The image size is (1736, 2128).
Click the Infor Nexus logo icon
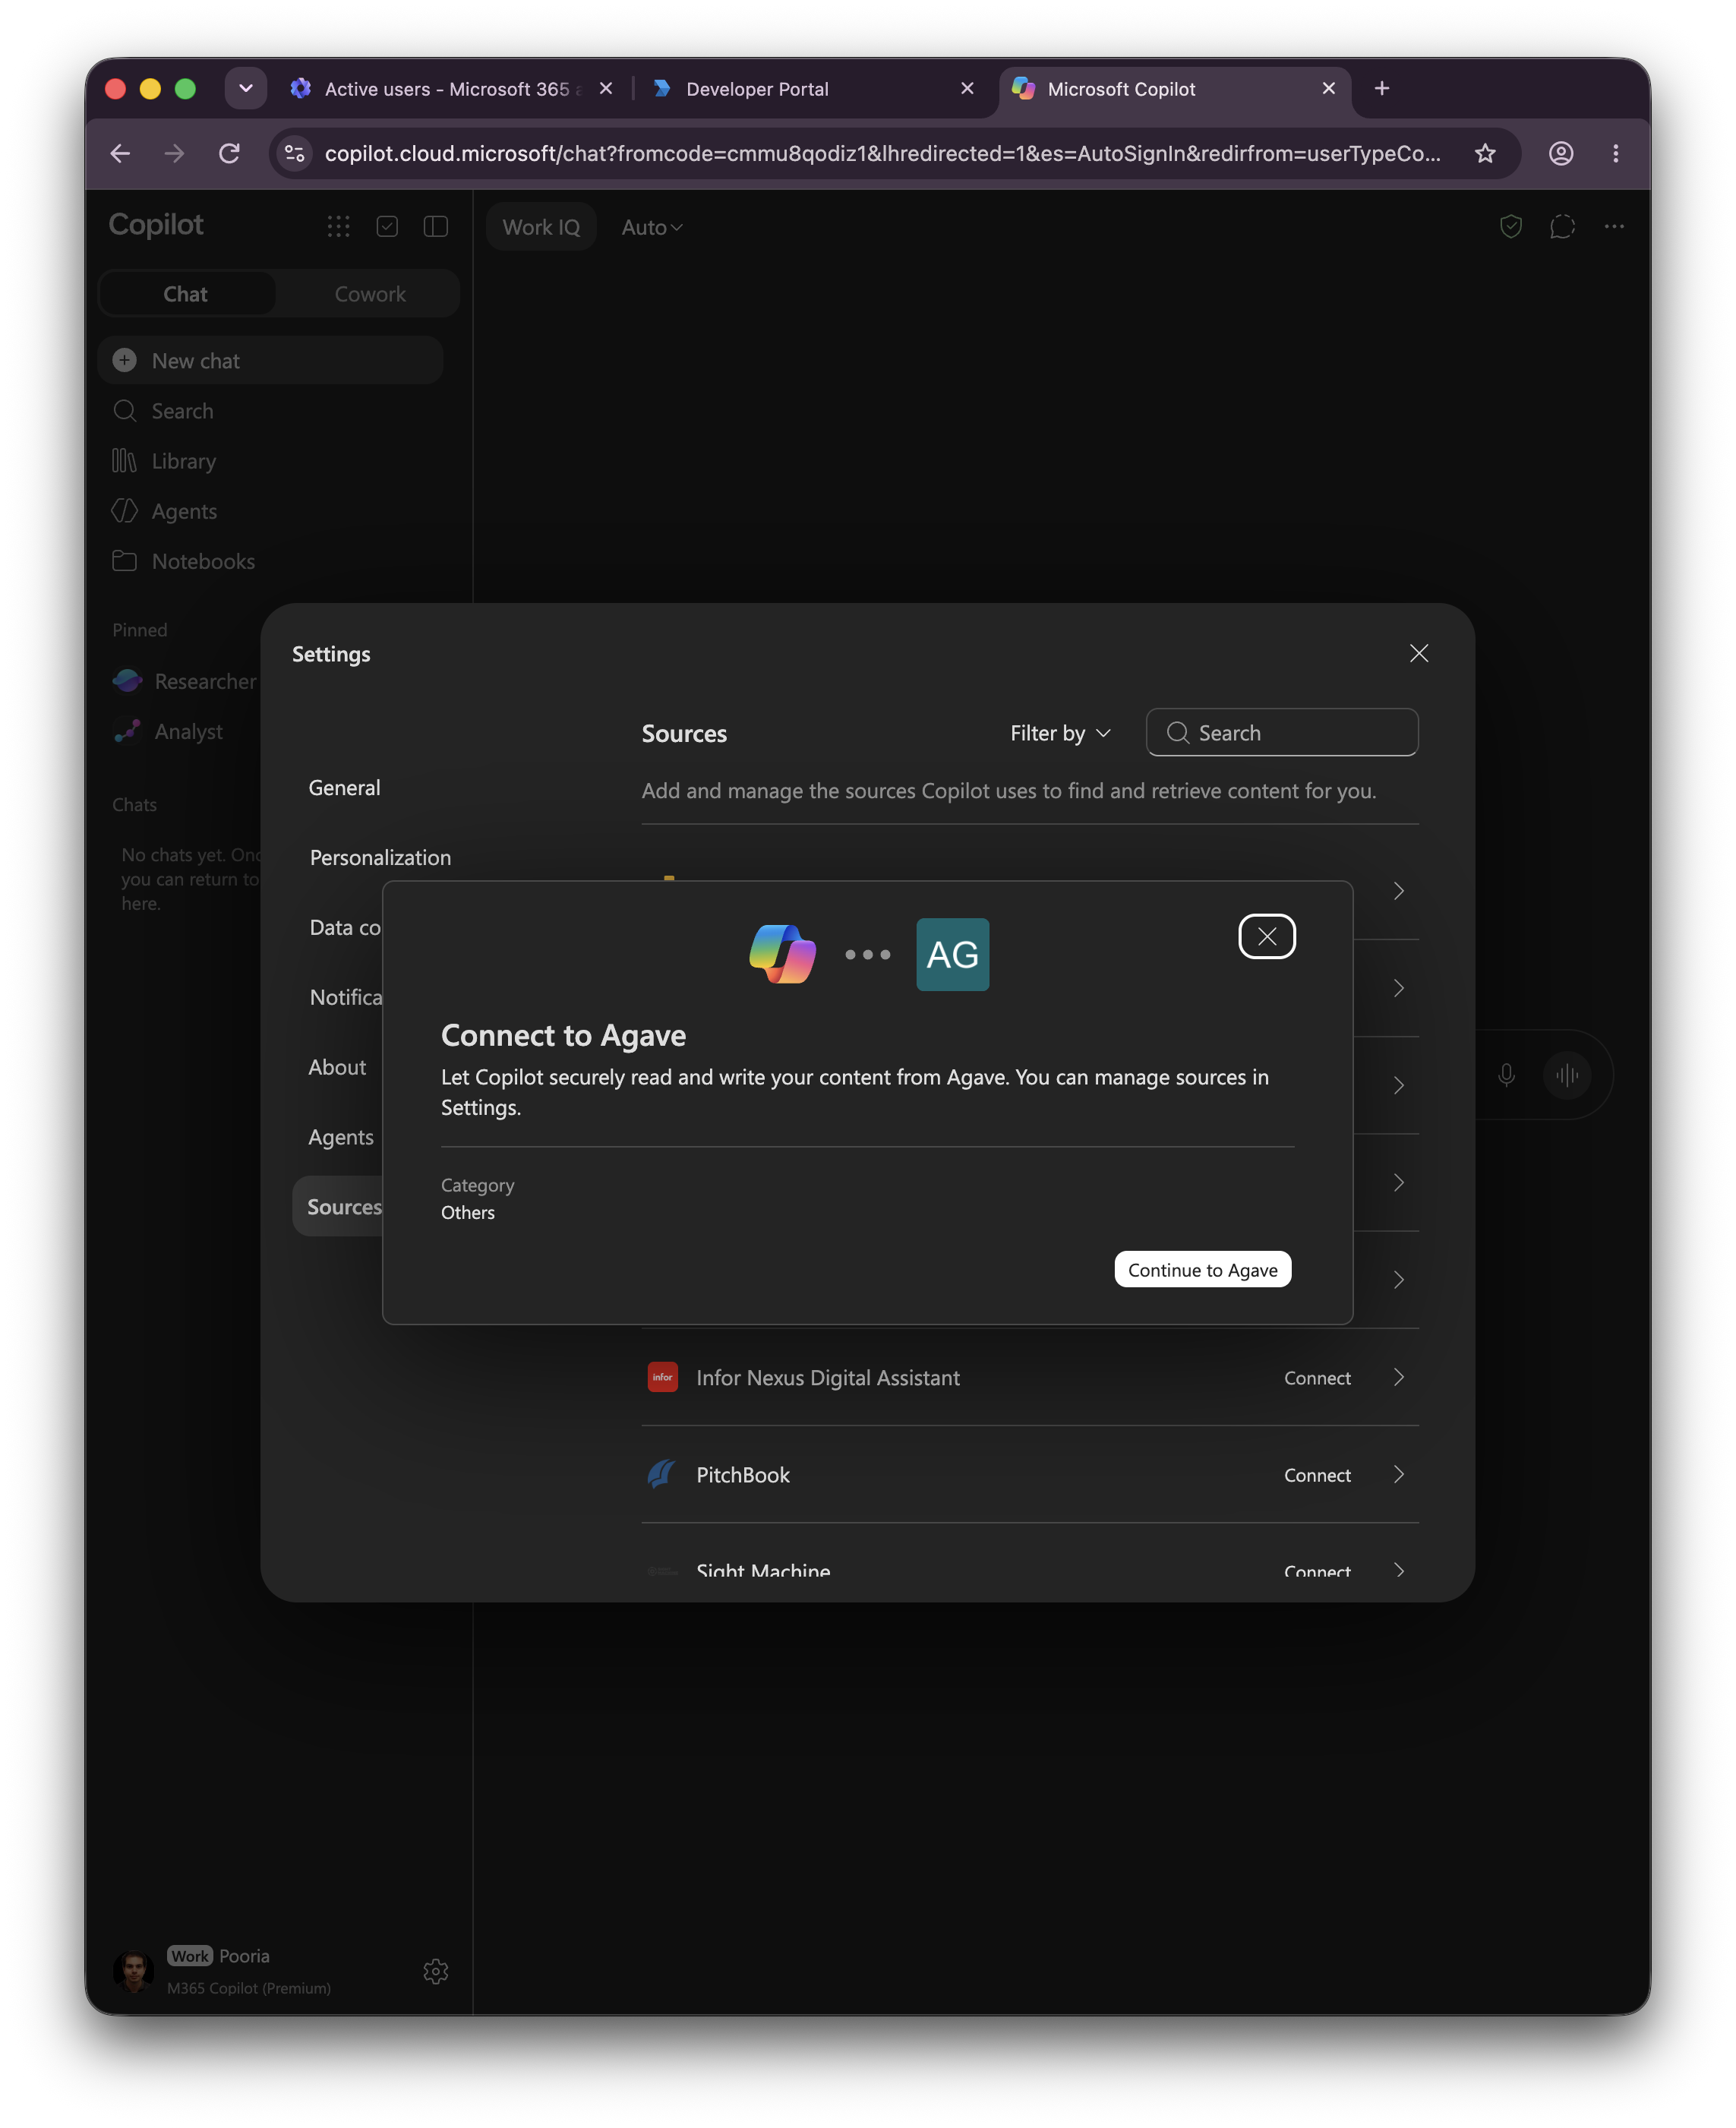pos(662,1377)
